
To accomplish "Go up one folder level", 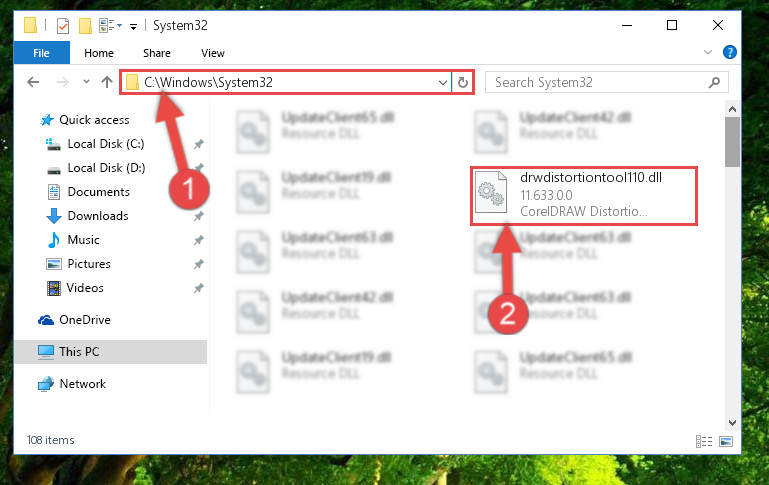I will [x=106, y=82].
